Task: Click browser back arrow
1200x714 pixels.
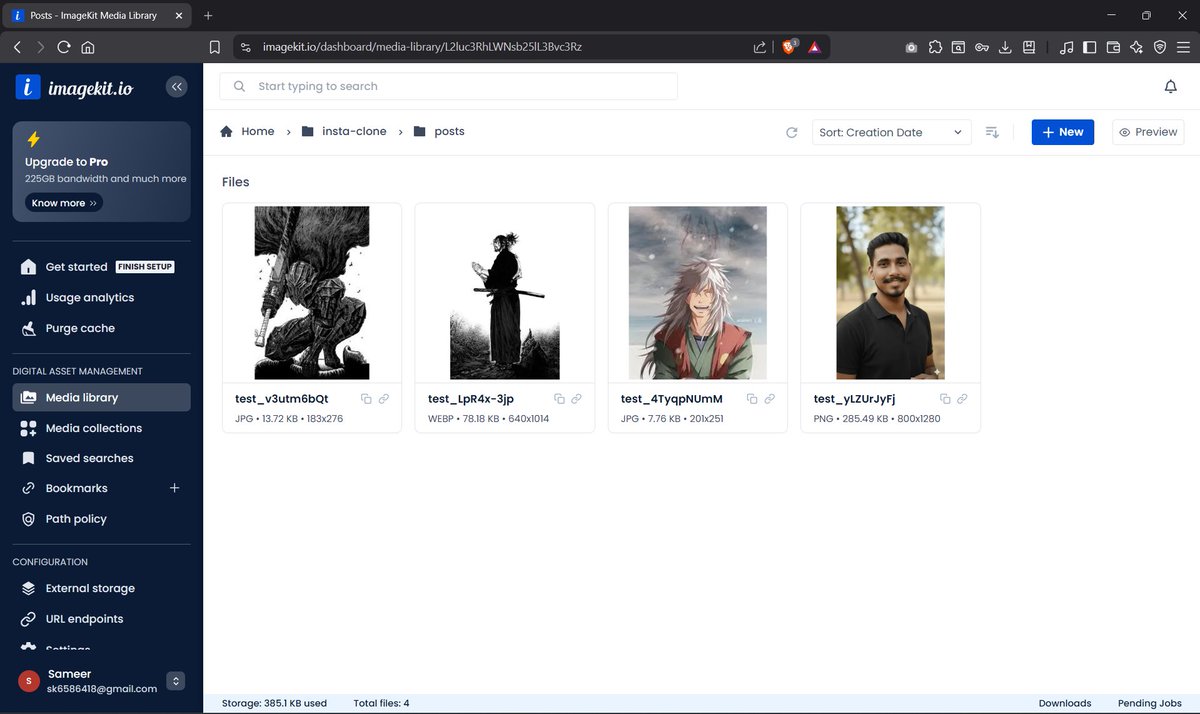Action: [x=17, y=47]
